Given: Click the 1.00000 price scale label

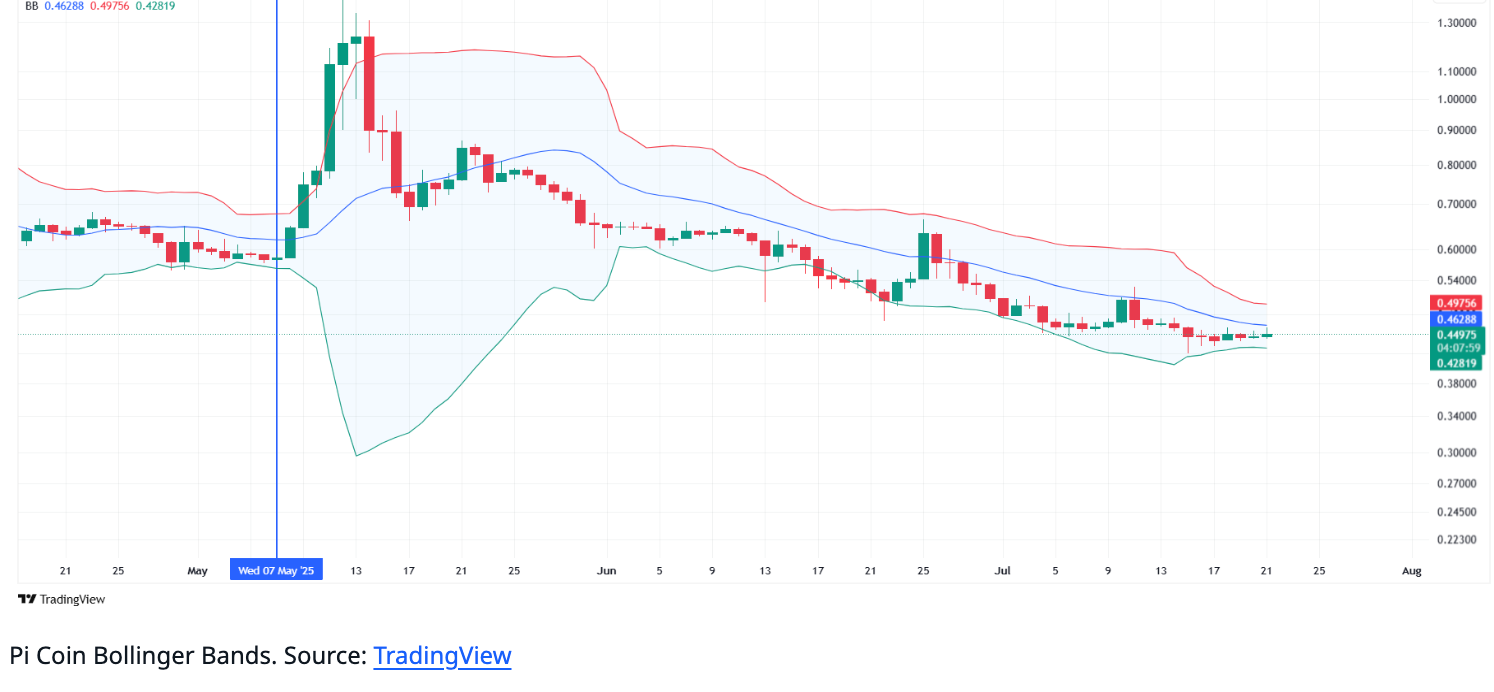Looking at the screenshot, I should 1456,99.
